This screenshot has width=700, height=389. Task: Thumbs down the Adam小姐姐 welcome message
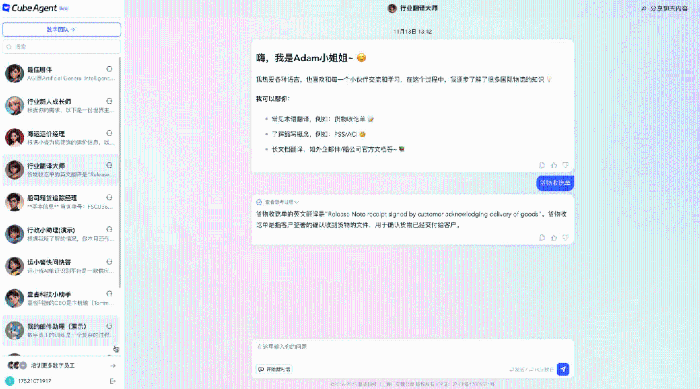(x=566, y=165)
